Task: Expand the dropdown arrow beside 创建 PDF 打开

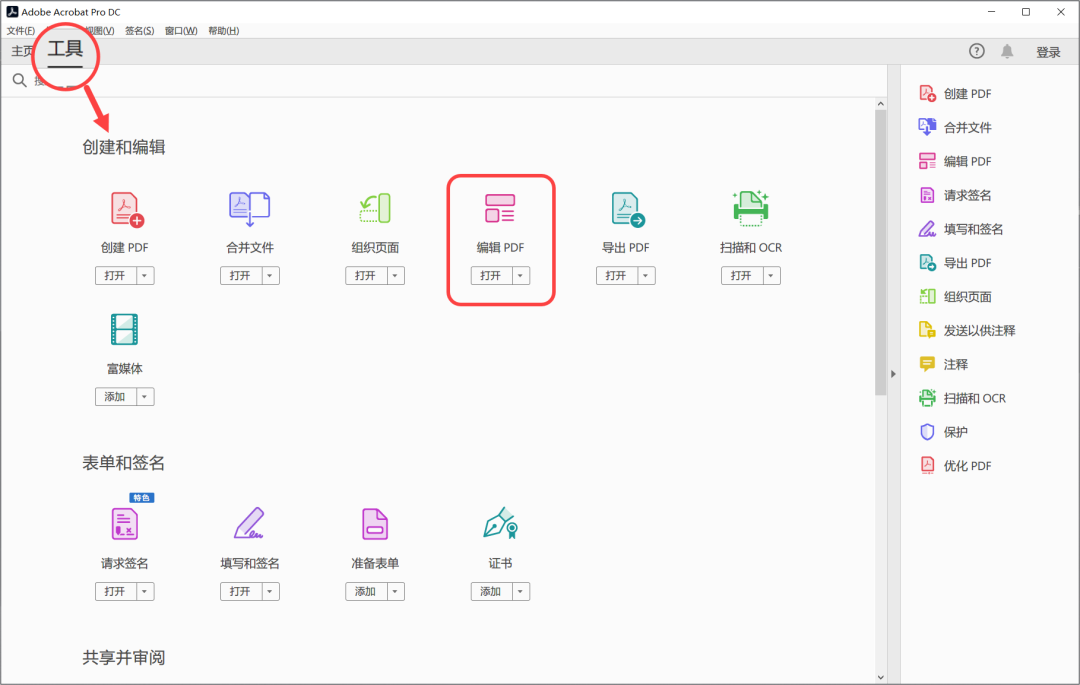Action: point(145,275)
